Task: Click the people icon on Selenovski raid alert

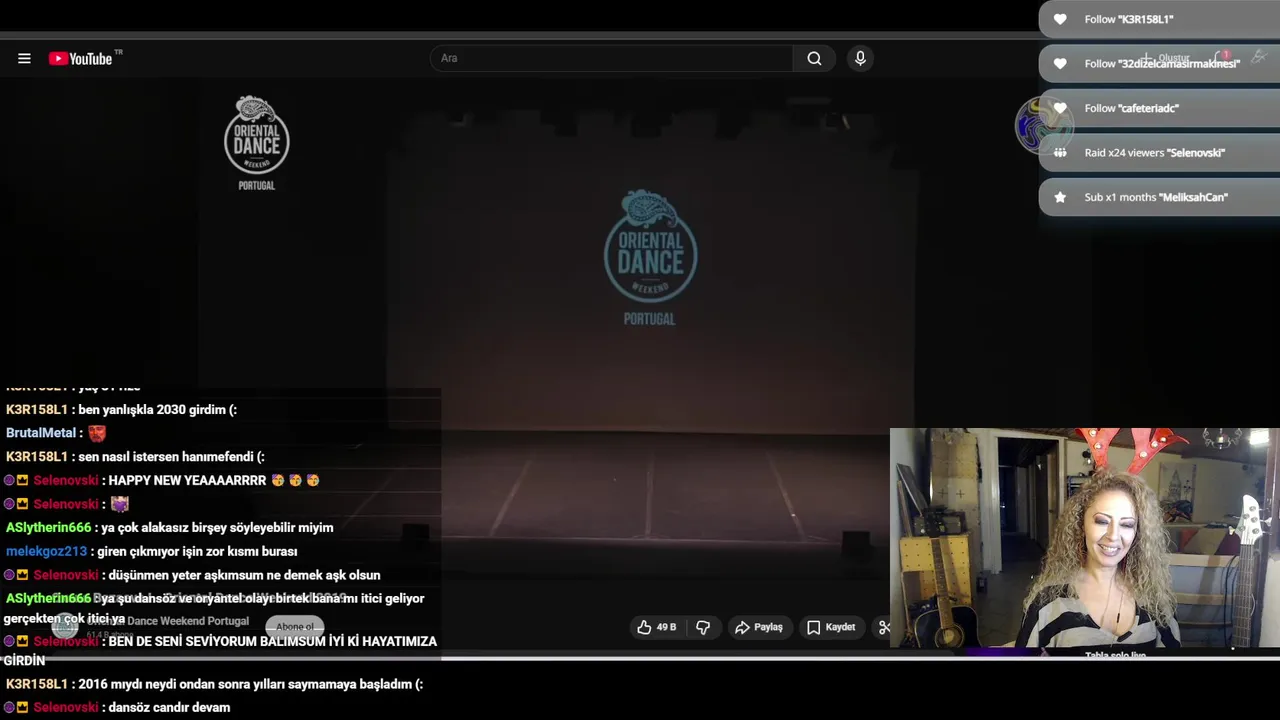Action: pos(1060,152)
